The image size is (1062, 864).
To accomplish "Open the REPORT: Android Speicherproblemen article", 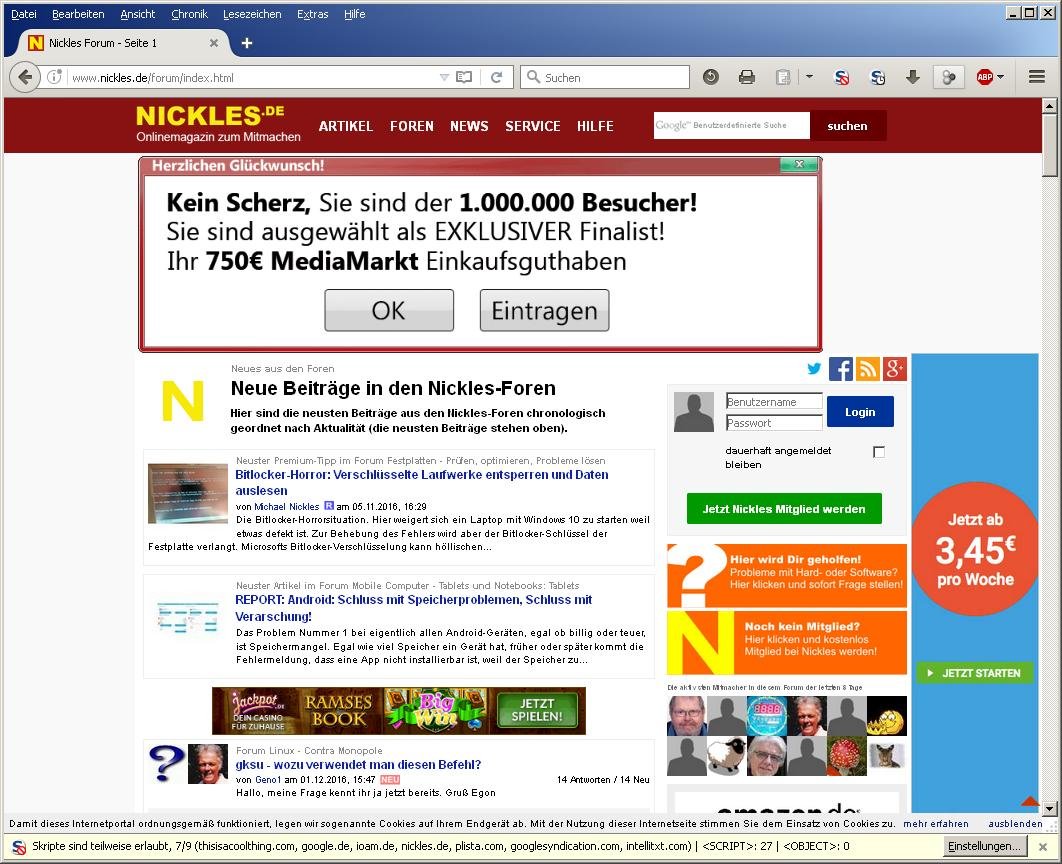I will click(413, 607).
